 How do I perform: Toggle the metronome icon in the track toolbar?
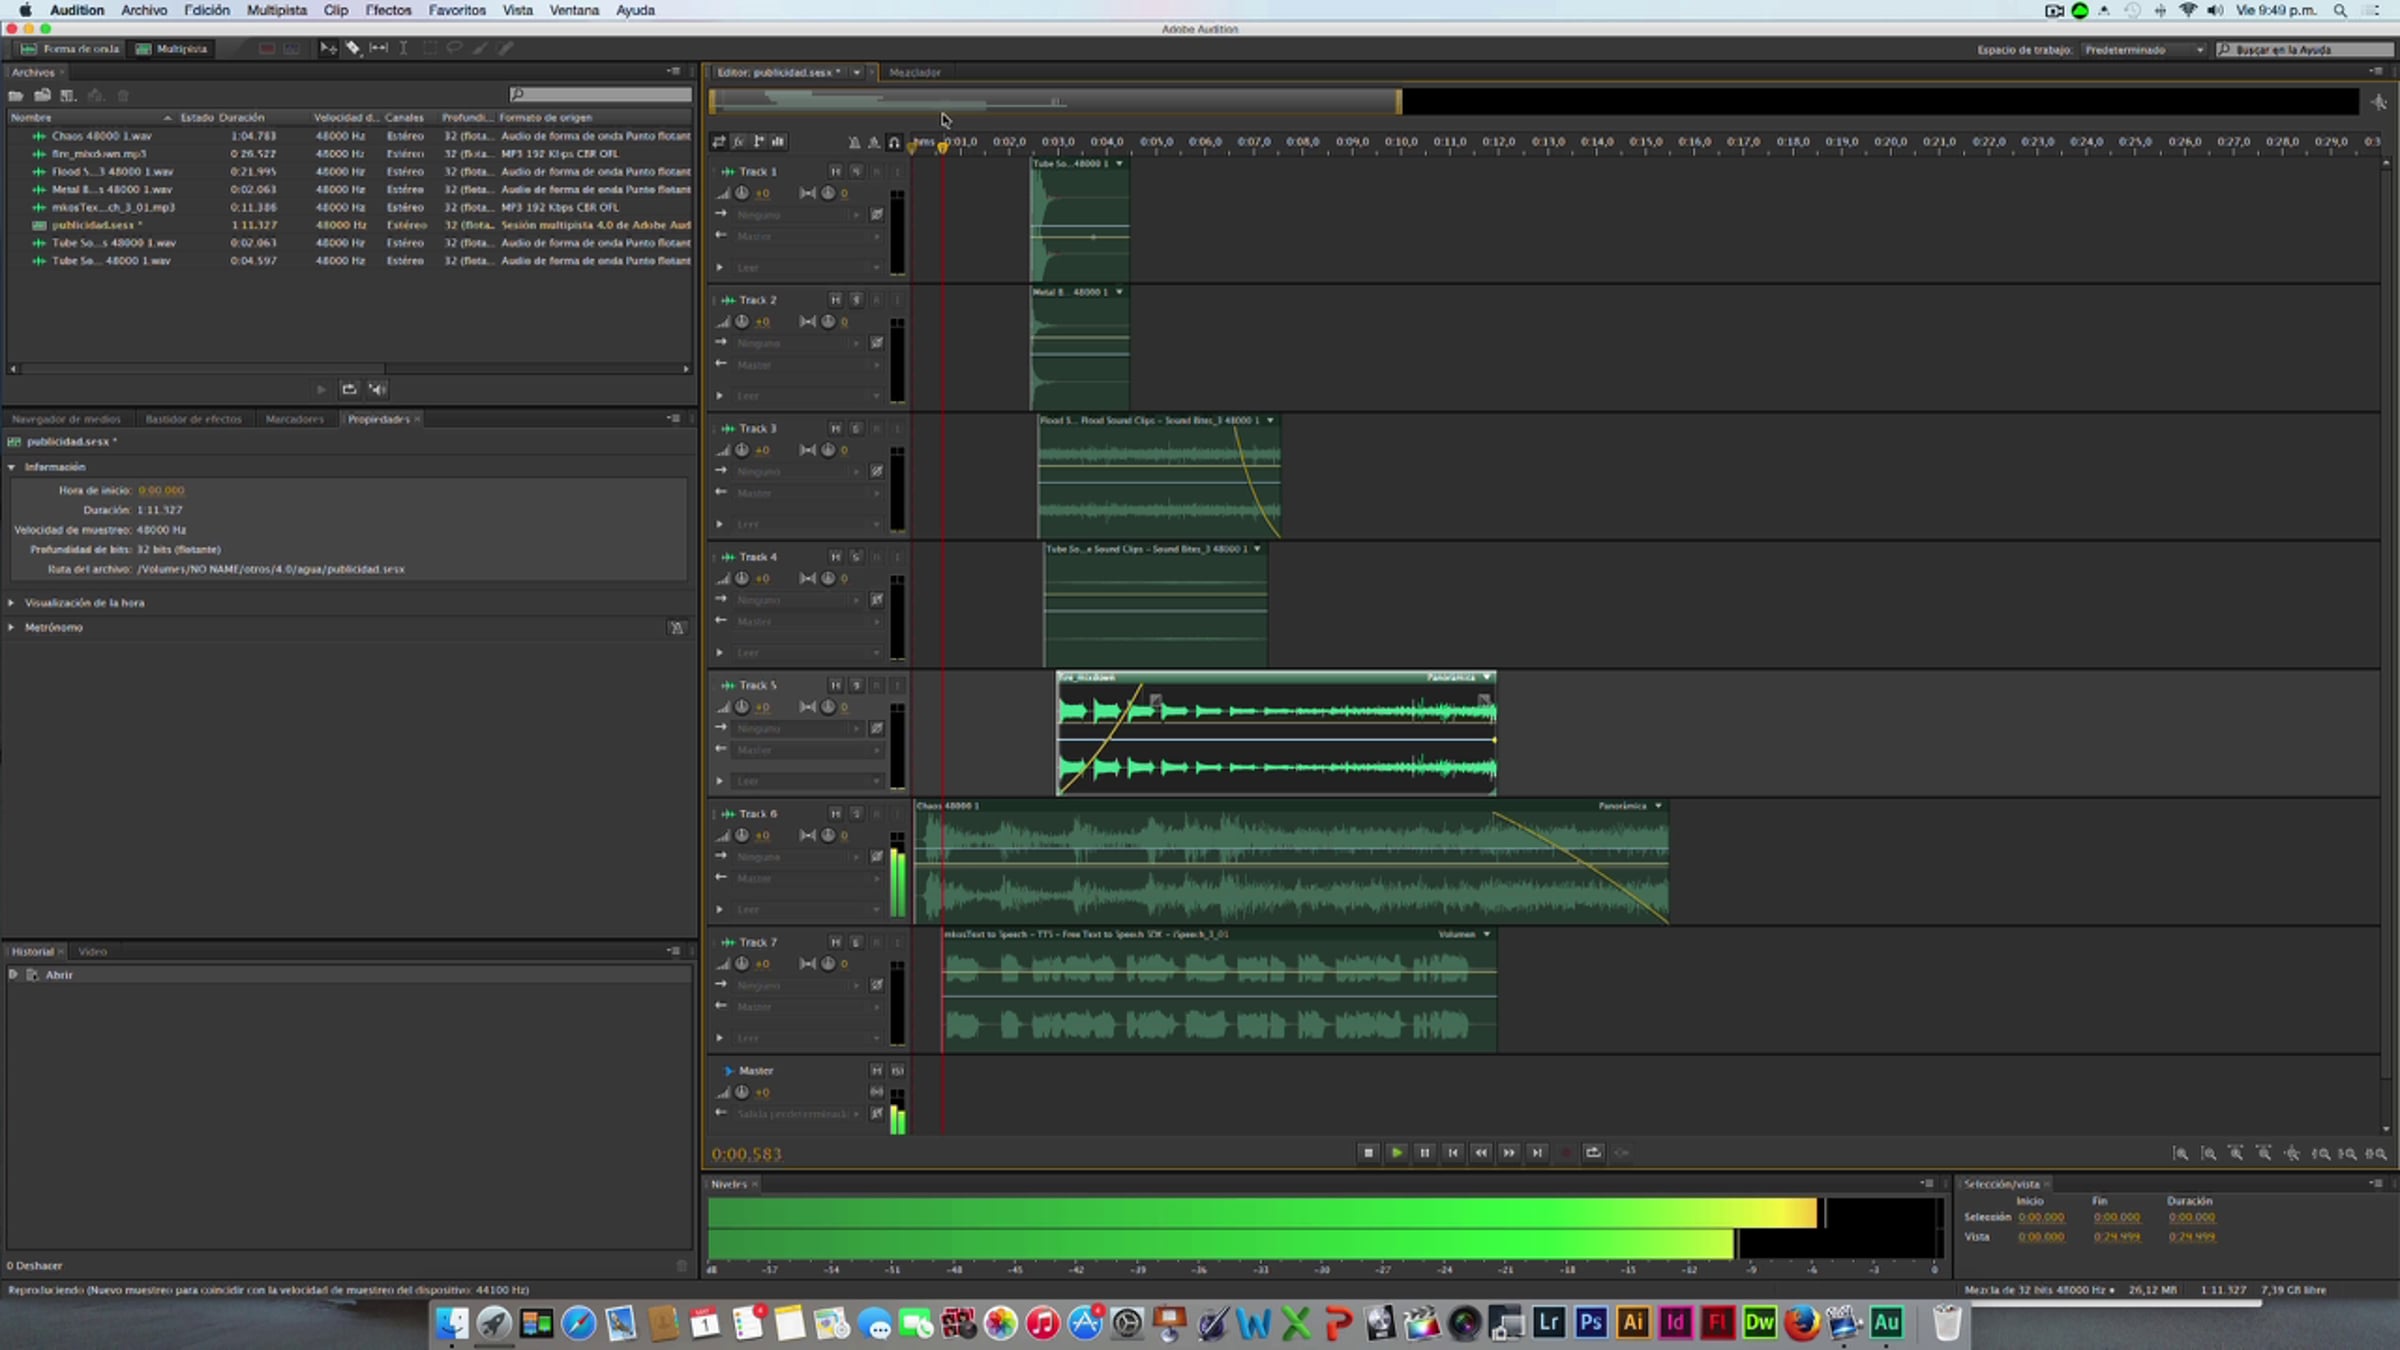[854, 142]
